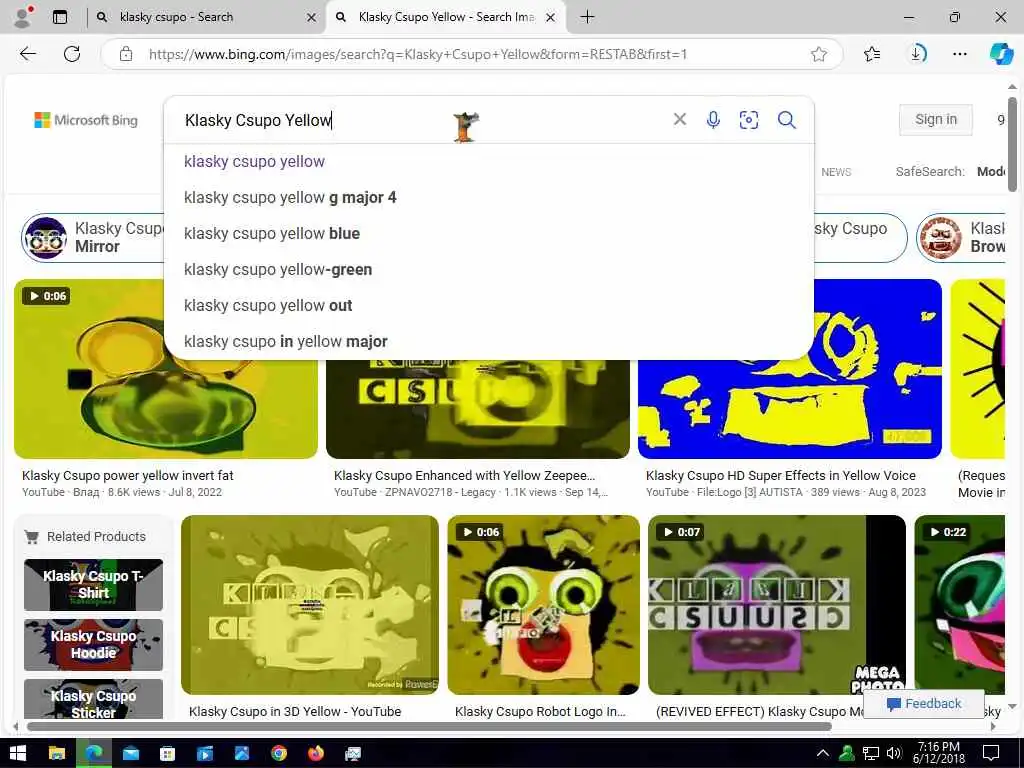Open the NEWS search tab
This screenshot has height=768, width=1024.
836,172
